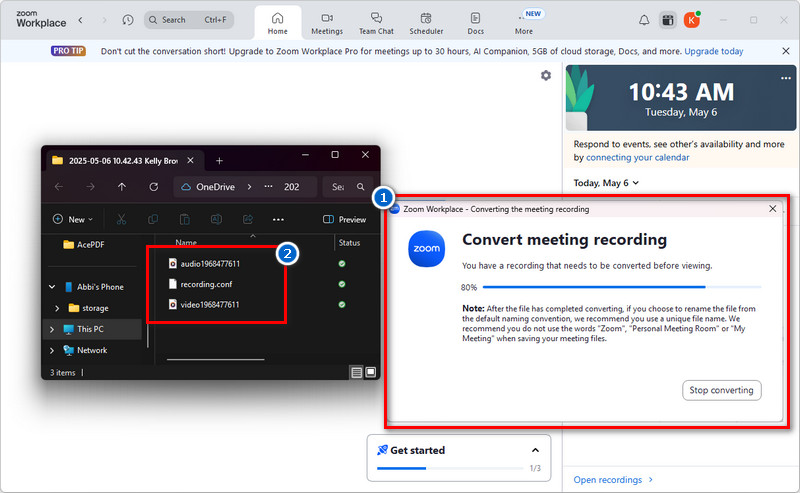
Task: Switch to details view in Explorer status bar
Action: pos(357,373)
